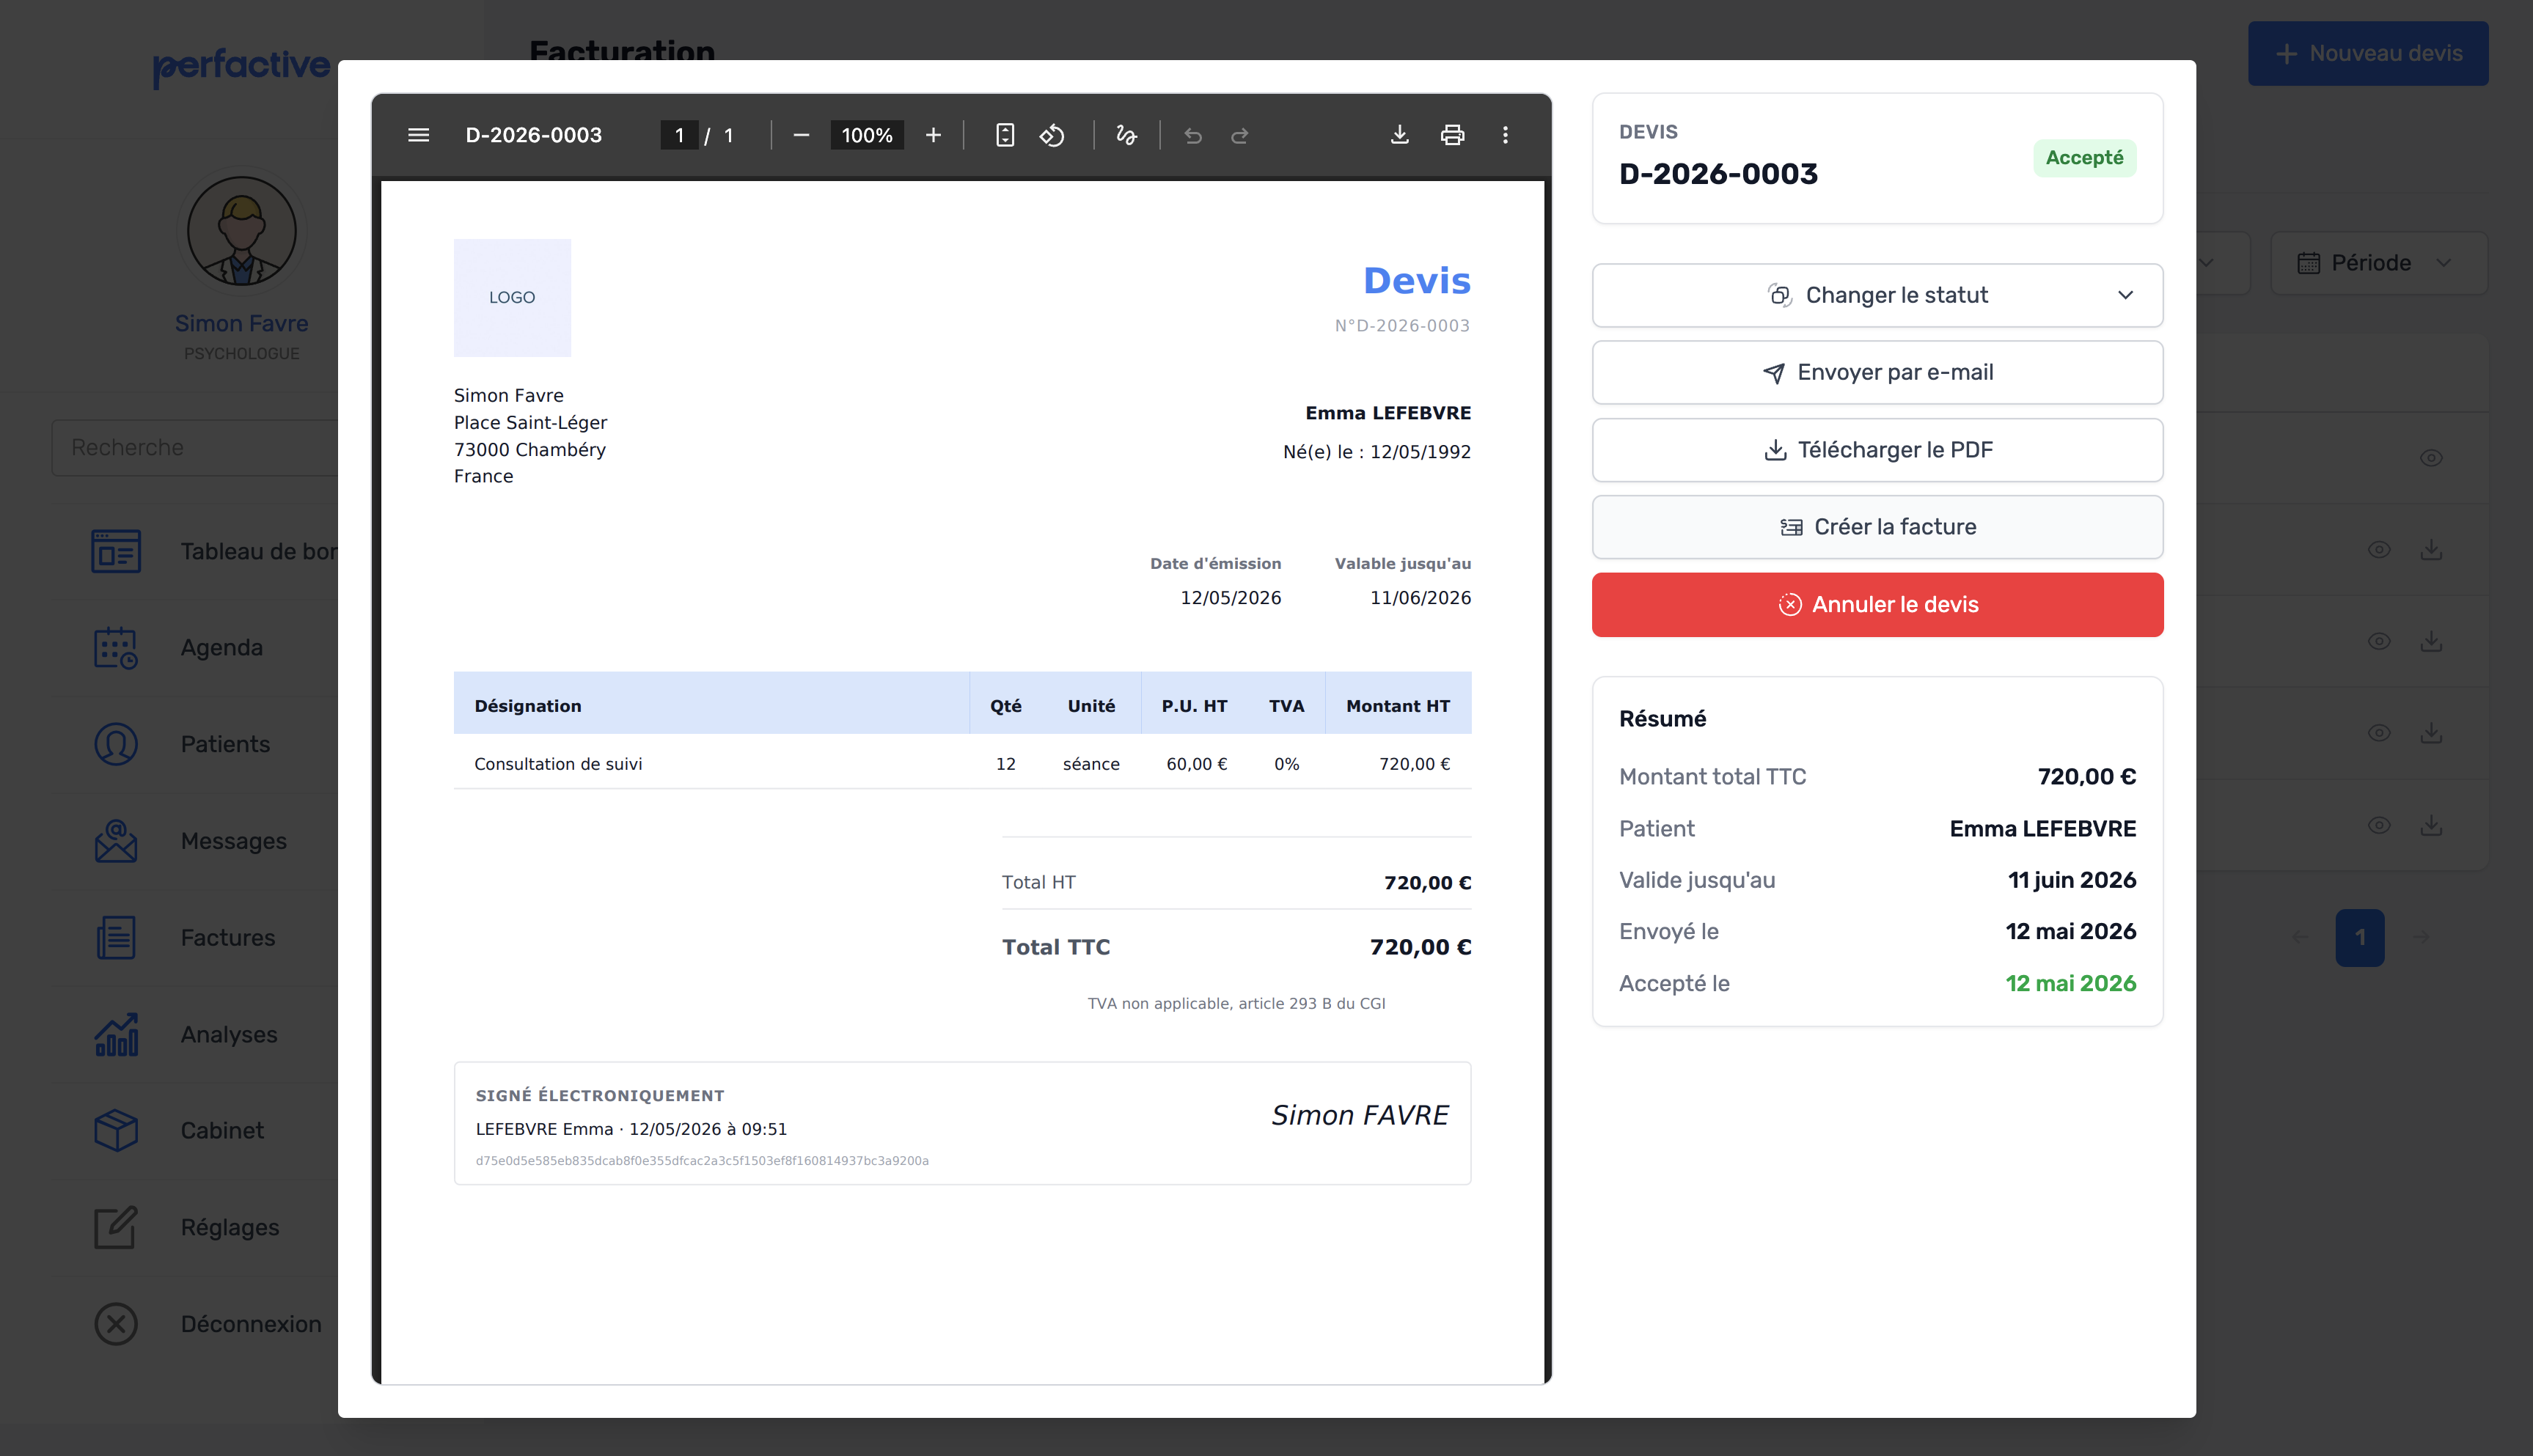Image resolution: width=2533 pixels, height=1456 pixels.
Task: Zoom in the PDF with plus icon
Action: [933, 135]
